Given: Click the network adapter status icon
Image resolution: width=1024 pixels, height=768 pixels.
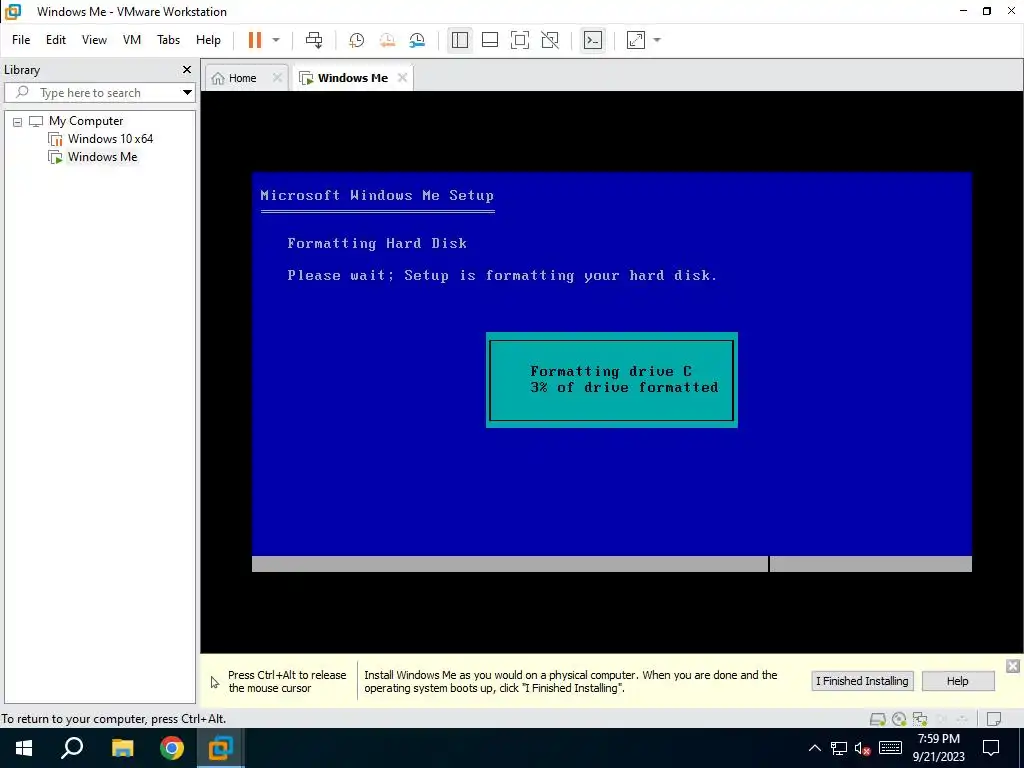Looking at the screenshot, I should tap(920, 719).
